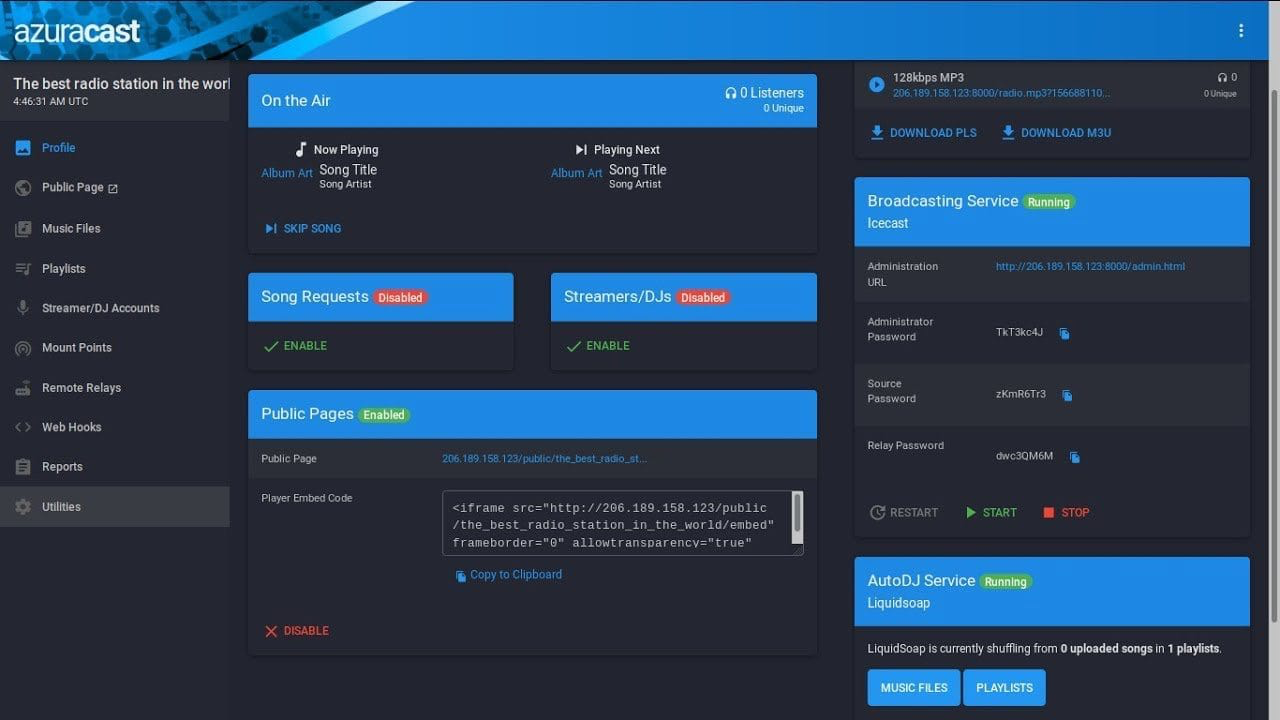The height and width of the screenshot is (720, 1280).
Task: Open Web Hooks using its code icon
Action: click(x=22, y=427)
